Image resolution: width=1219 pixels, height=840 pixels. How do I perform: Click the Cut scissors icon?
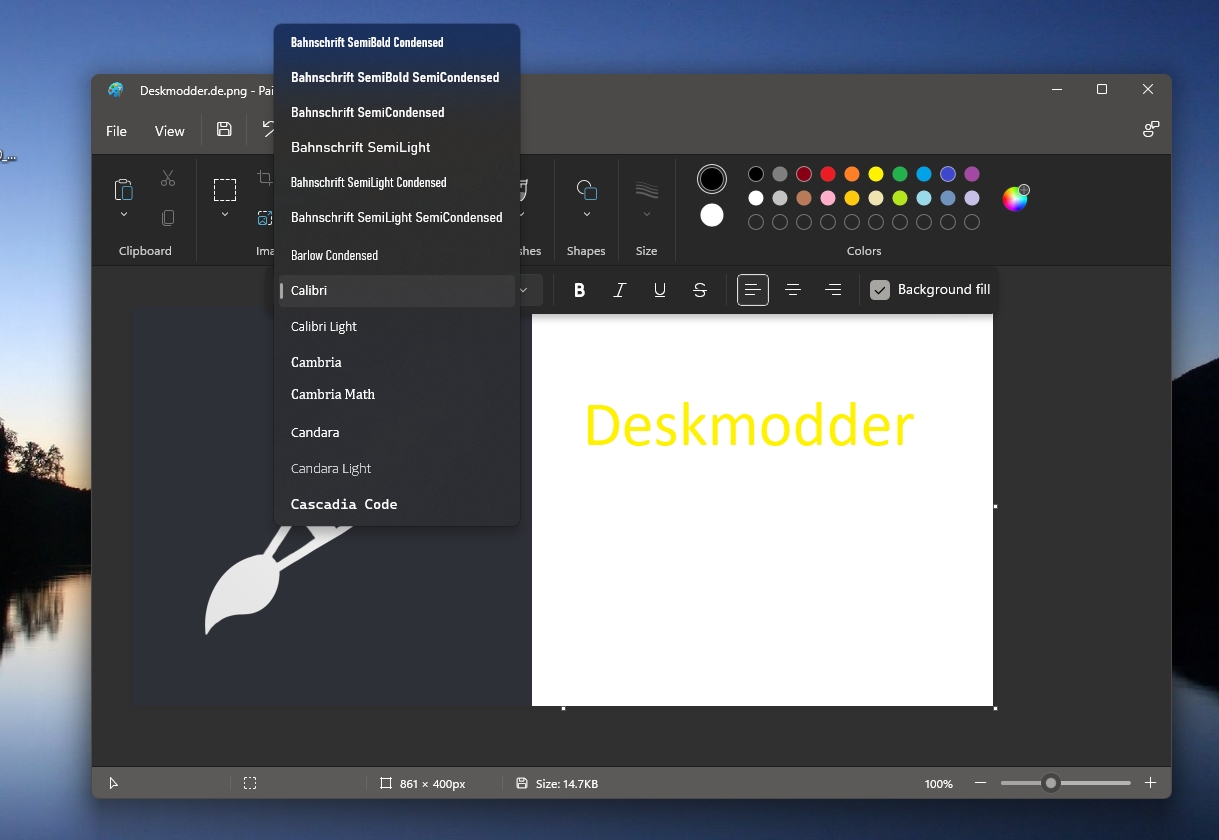(168, 178)
